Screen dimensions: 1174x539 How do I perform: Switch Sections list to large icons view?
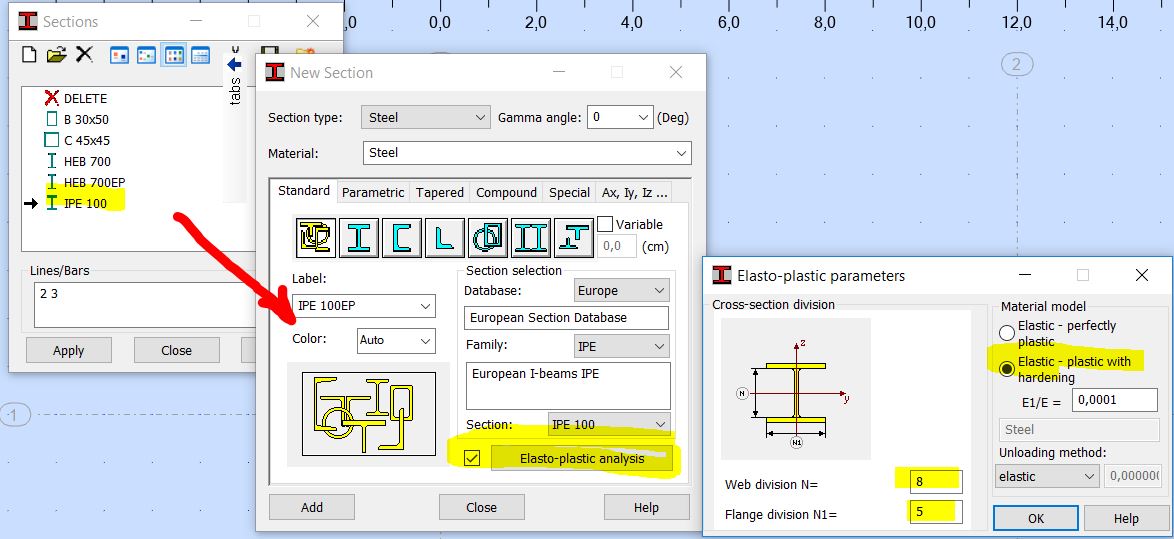point(120,55)
